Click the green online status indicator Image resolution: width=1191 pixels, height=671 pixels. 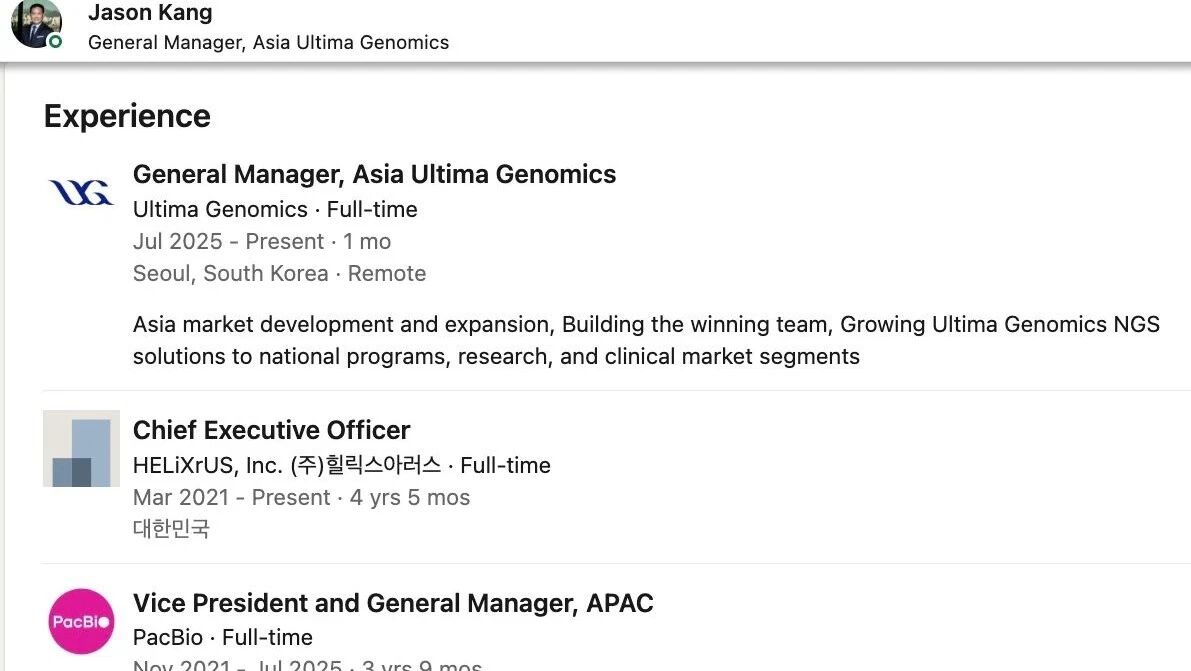pyautogui.click(x=55, y=42)
